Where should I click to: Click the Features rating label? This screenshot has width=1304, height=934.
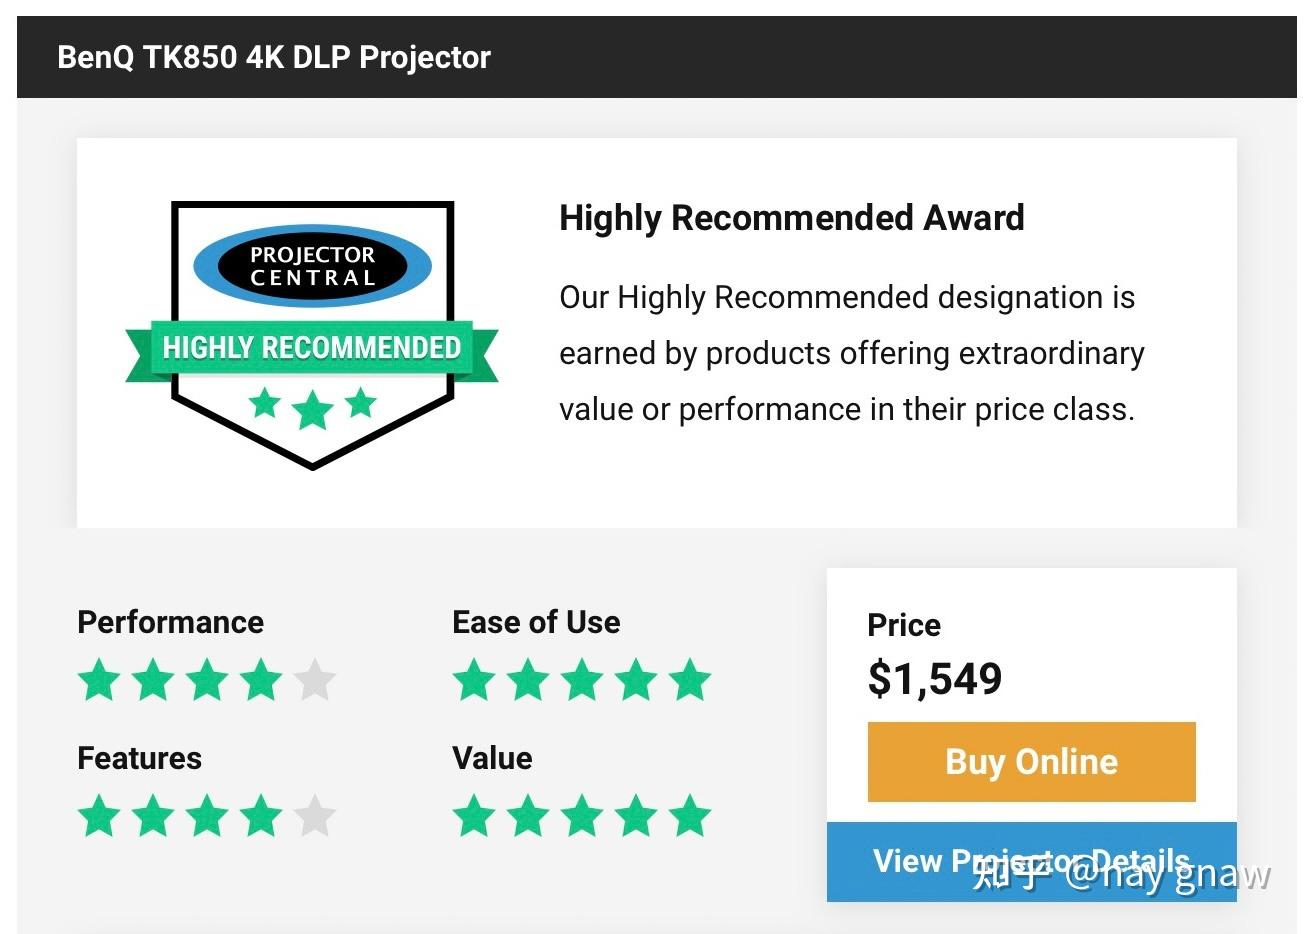tap(139, 758)
